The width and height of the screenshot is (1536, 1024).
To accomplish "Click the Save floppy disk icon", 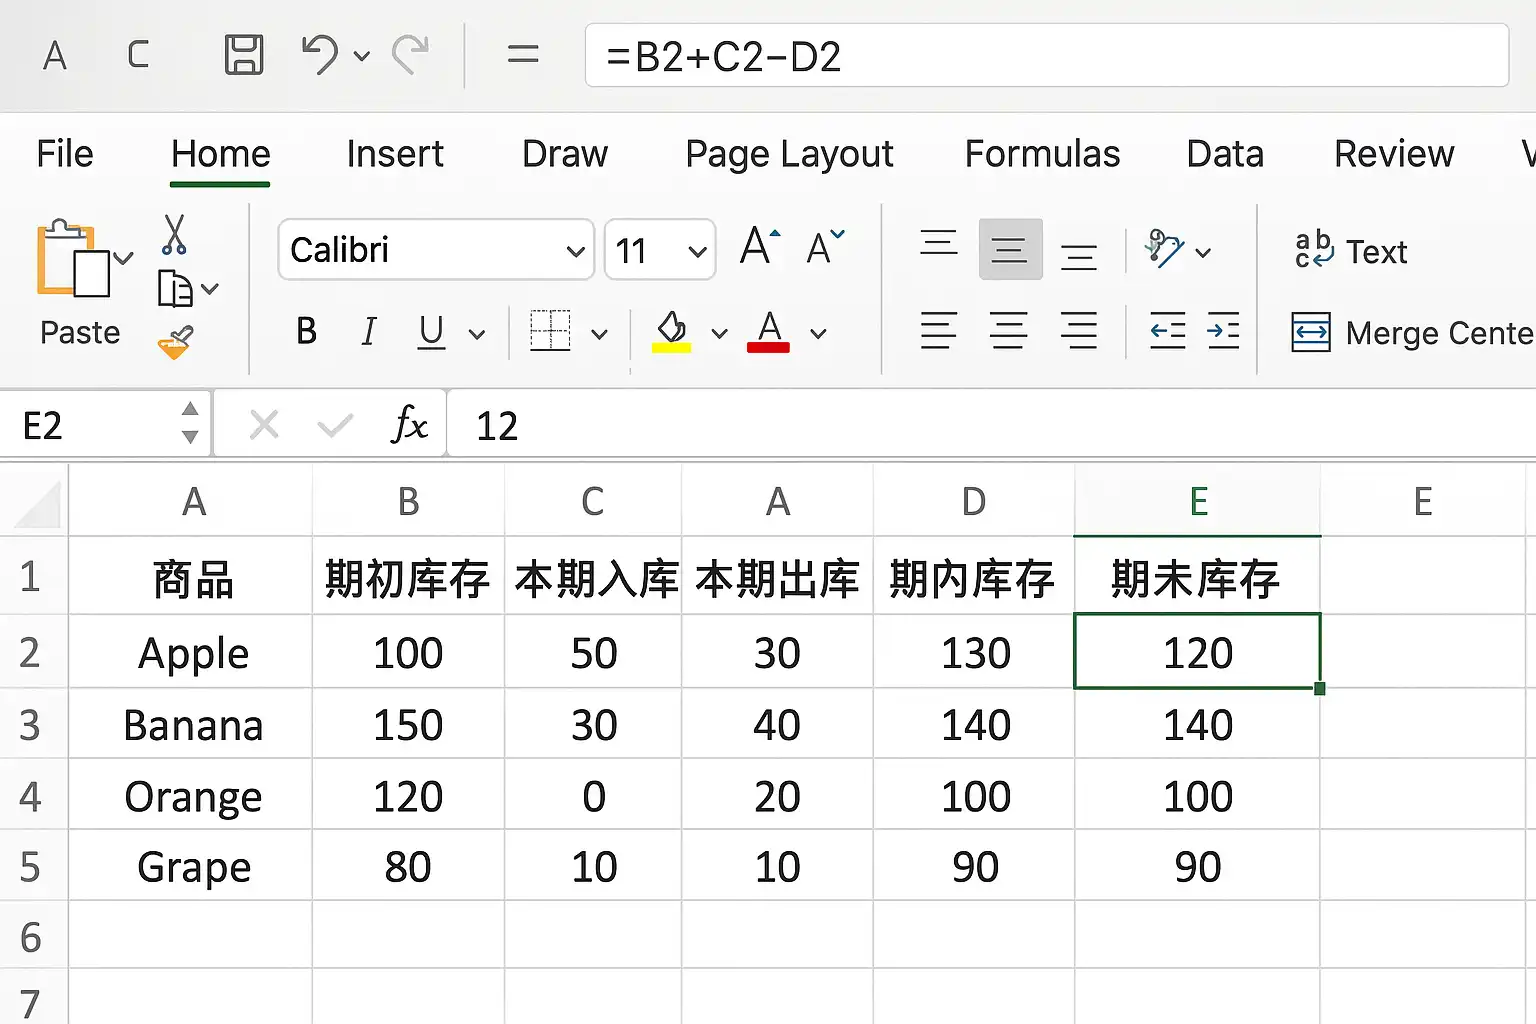I will point(243,55).
